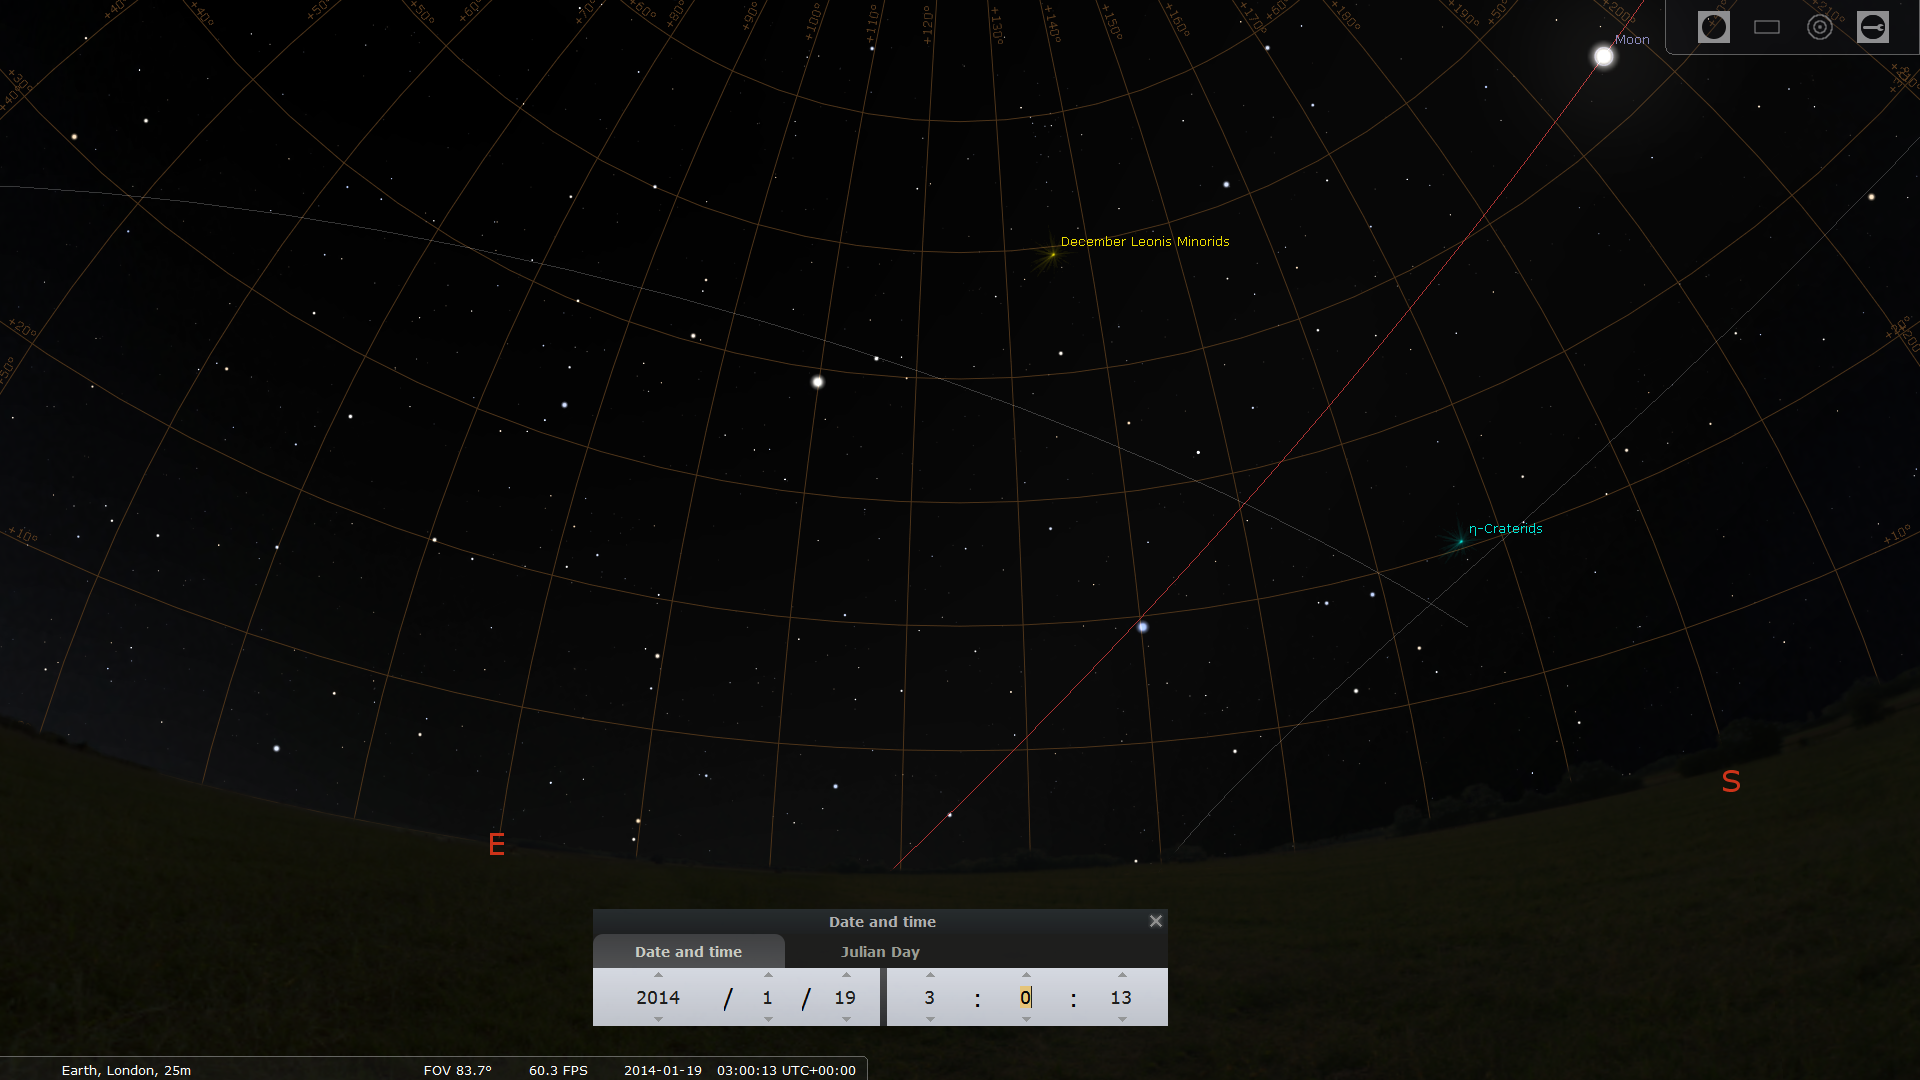Increase the seconds with the up arrow
This screenshot has width=1920, height=1080.
(x=1122, y=975)
